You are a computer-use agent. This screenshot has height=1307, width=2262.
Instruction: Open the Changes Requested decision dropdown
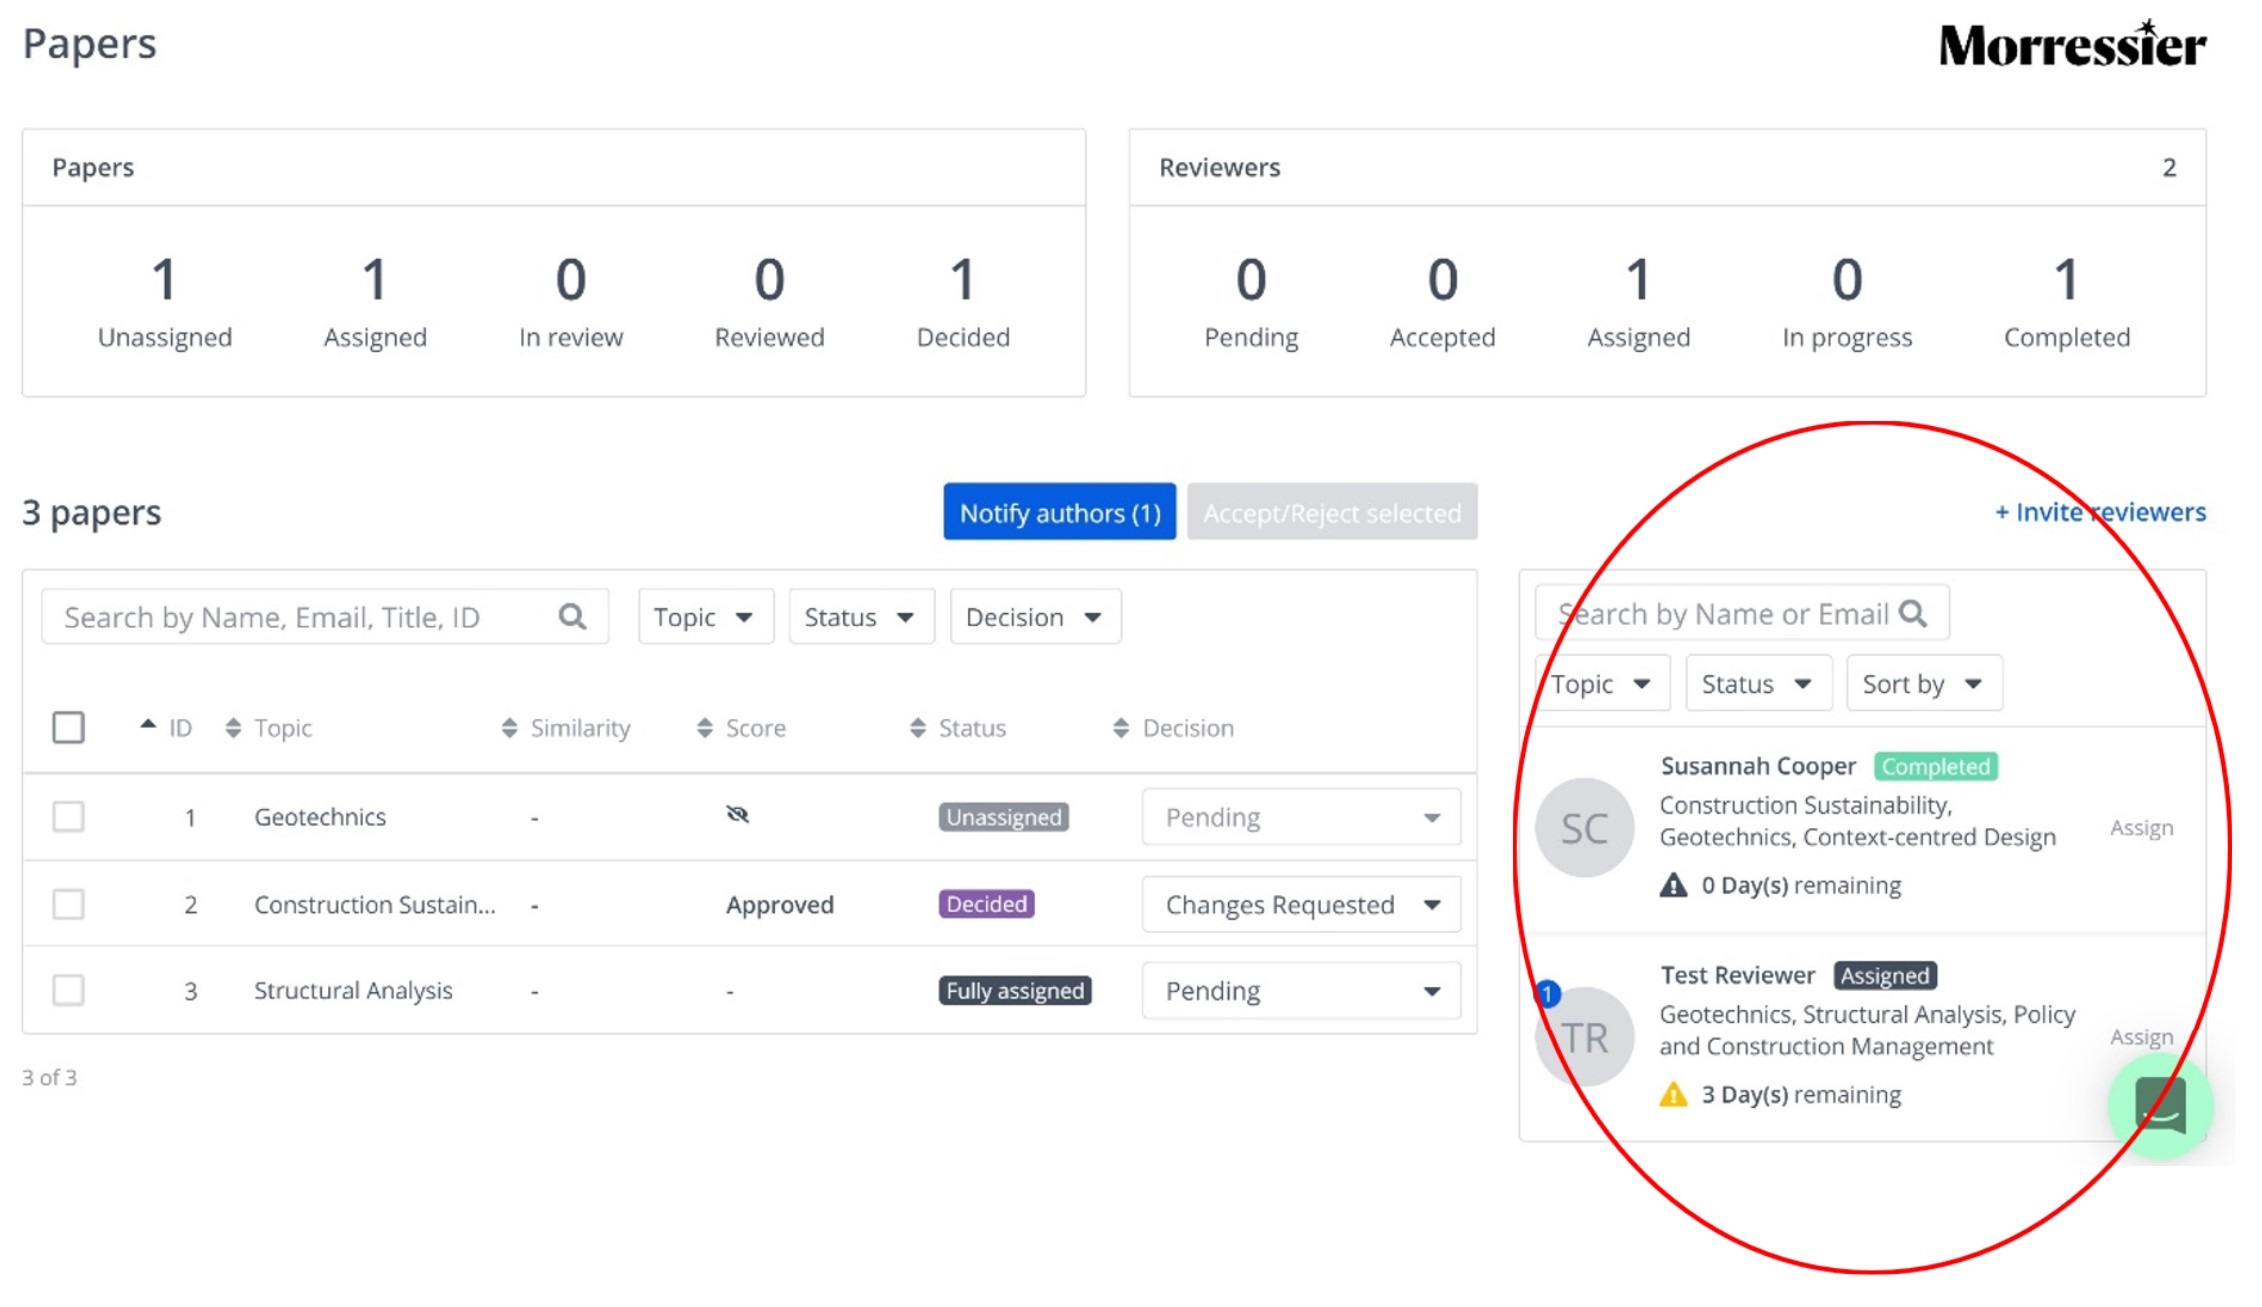click(x=1301, y=904)
